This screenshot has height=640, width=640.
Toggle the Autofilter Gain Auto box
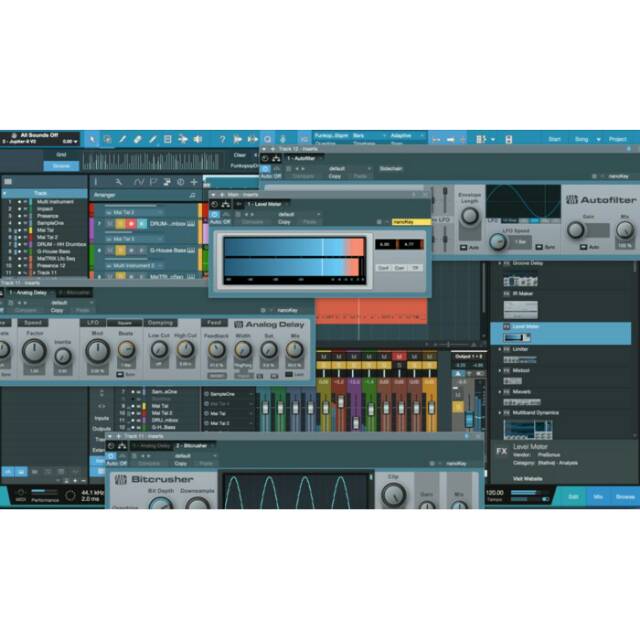tap(583, 247)
